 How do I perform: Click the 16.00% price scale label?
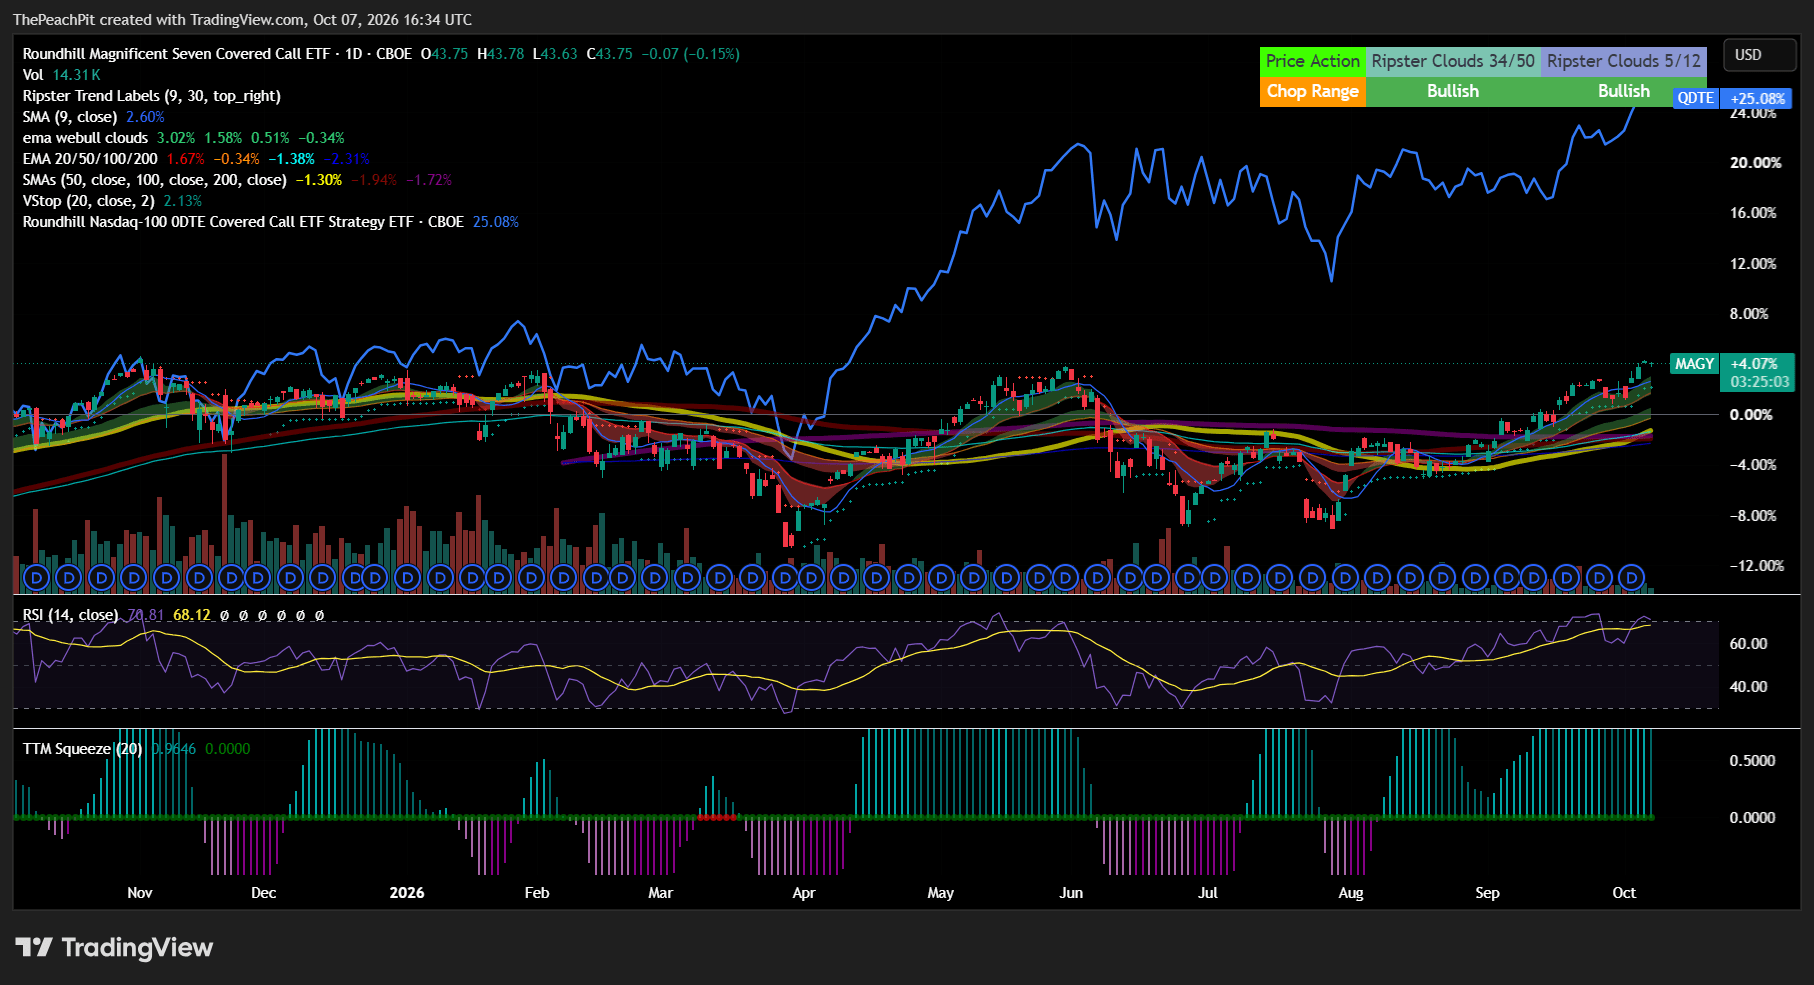1753,213
